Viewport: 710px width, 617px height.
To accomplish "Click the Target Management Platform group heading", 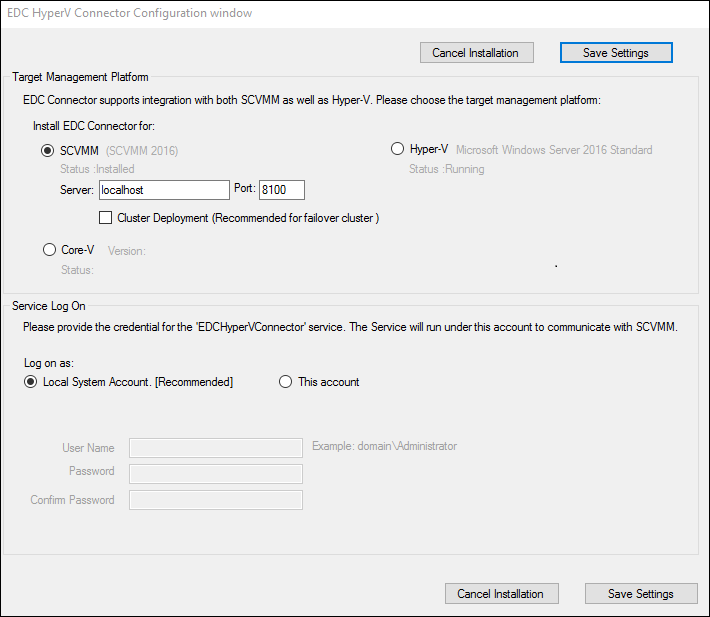I will click(80, 77).
